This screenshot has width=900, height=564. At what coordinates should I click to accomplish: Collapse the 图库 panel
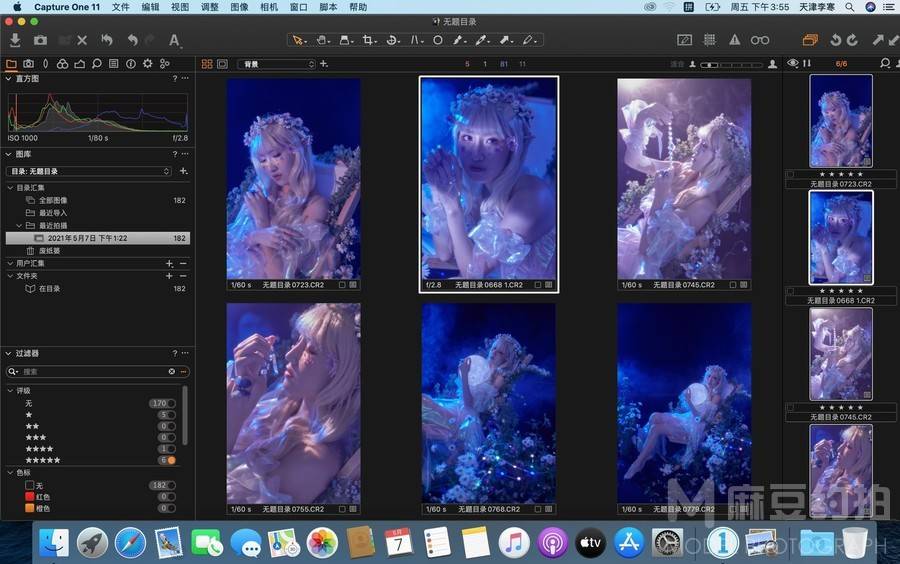point(9,154)
